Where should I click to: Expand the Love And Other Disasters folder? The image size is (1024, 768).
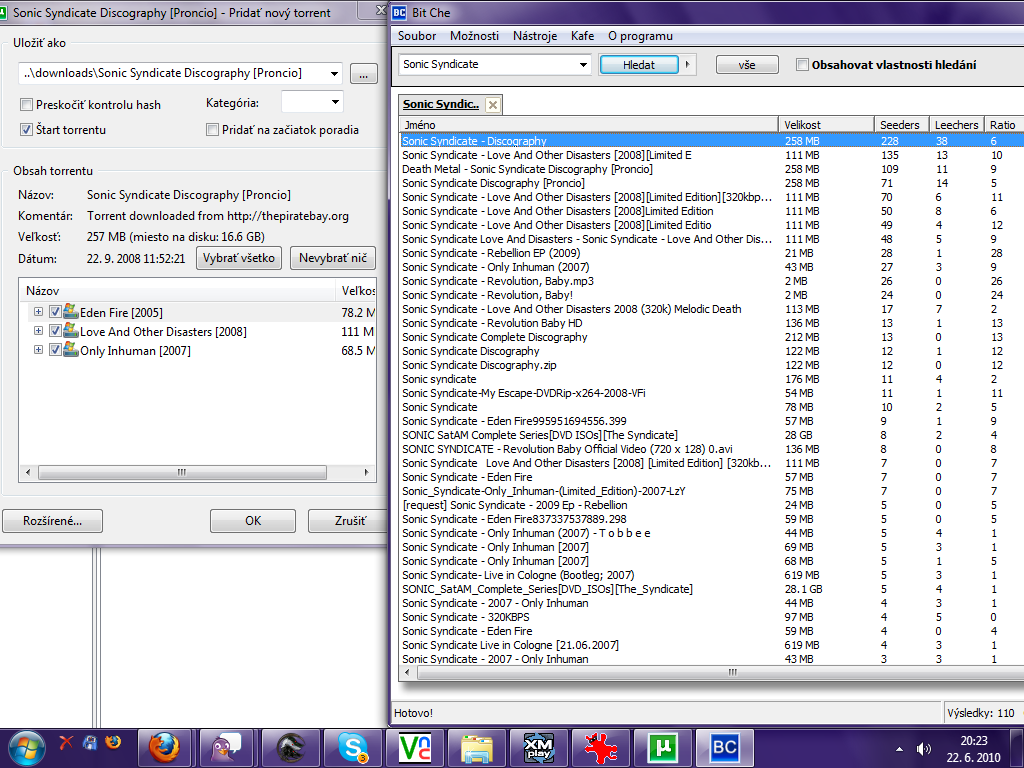38,331
